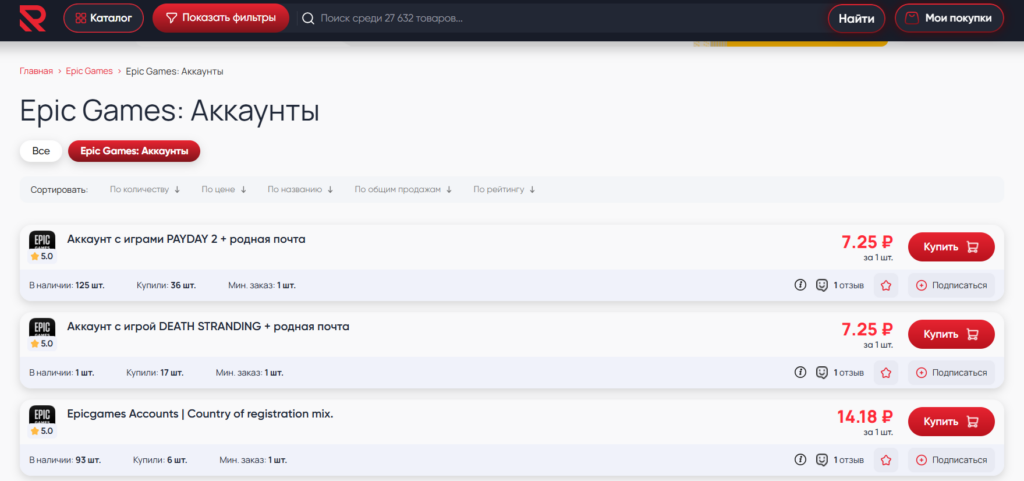Open review smiley icon for DEATH STRANDING
Viewport: 1024px width, 481px height.
point(822,373)
